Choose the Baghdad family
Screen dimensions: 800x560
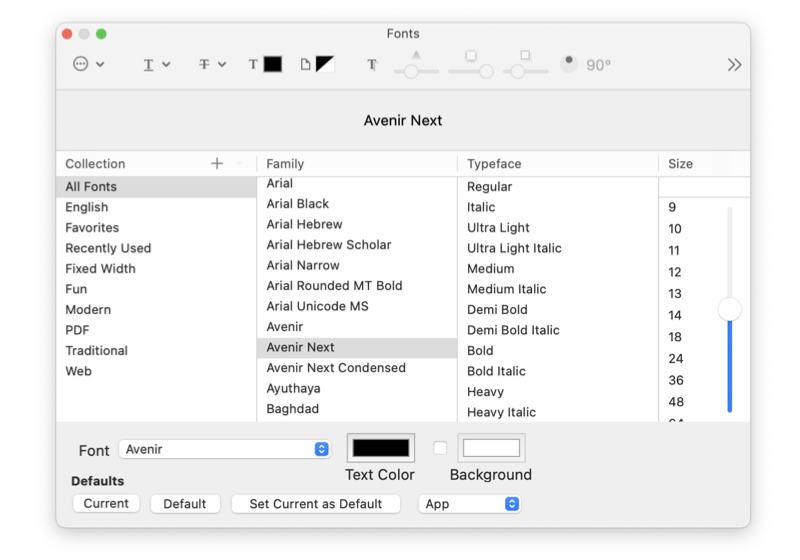[357, 409]
